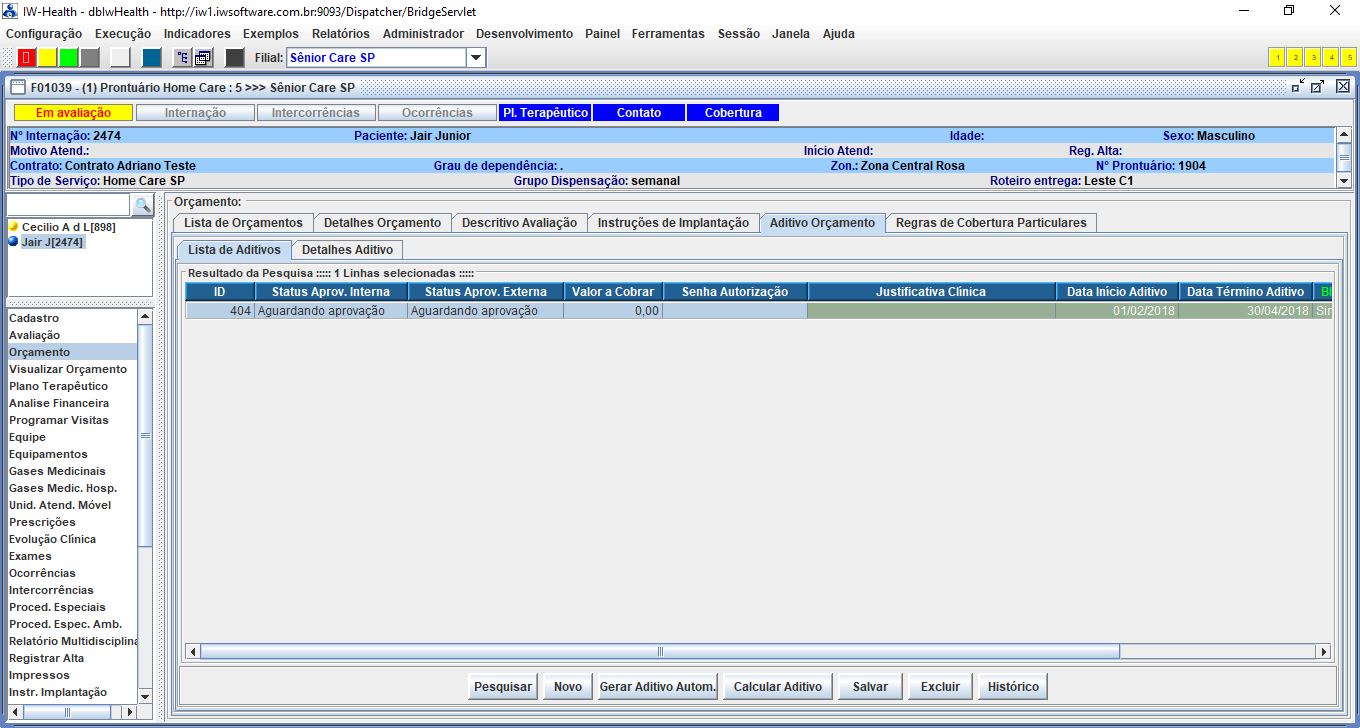
Task: Click the Gerar Aditivo Autom. button
Action: click(657, 687)
